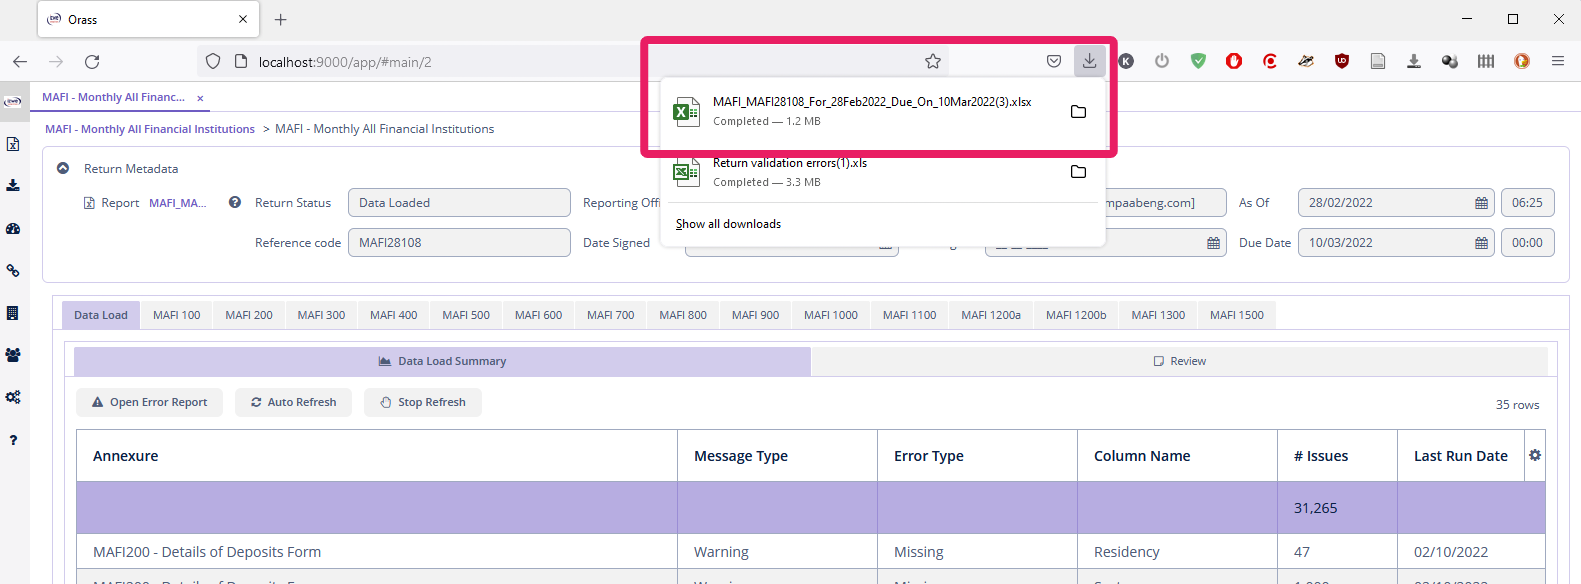Open As Of date calendar picker
Image resolution: width=1581 pixels, height=584 pixels.
1481,203
